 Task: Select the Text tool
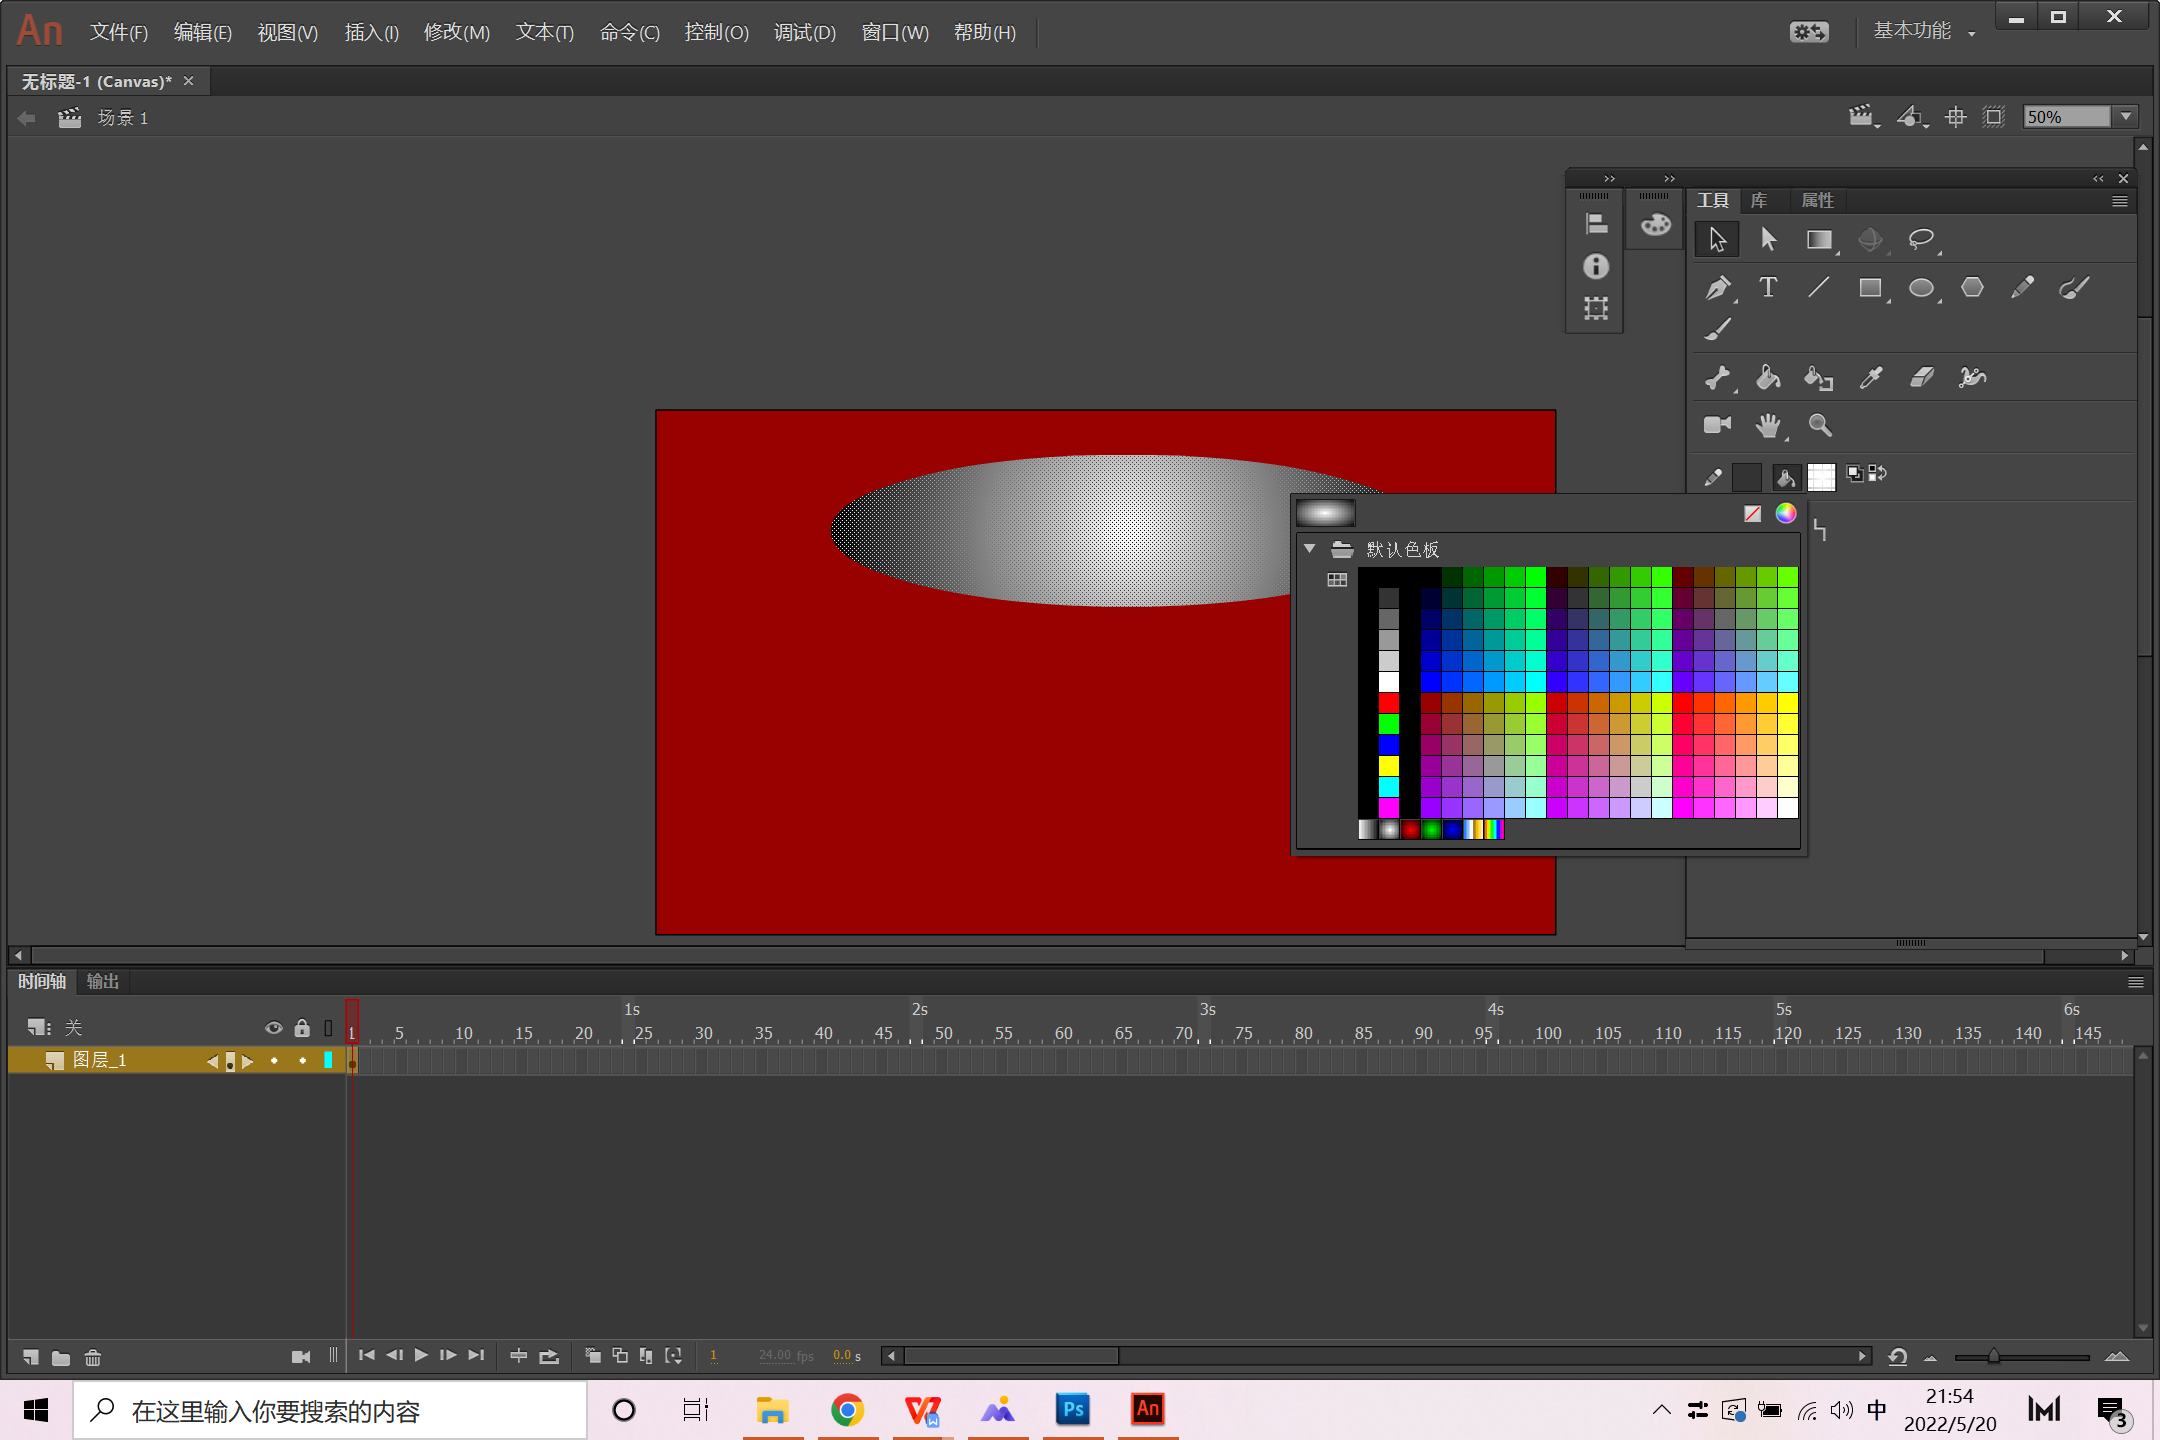click(1768, 288)
